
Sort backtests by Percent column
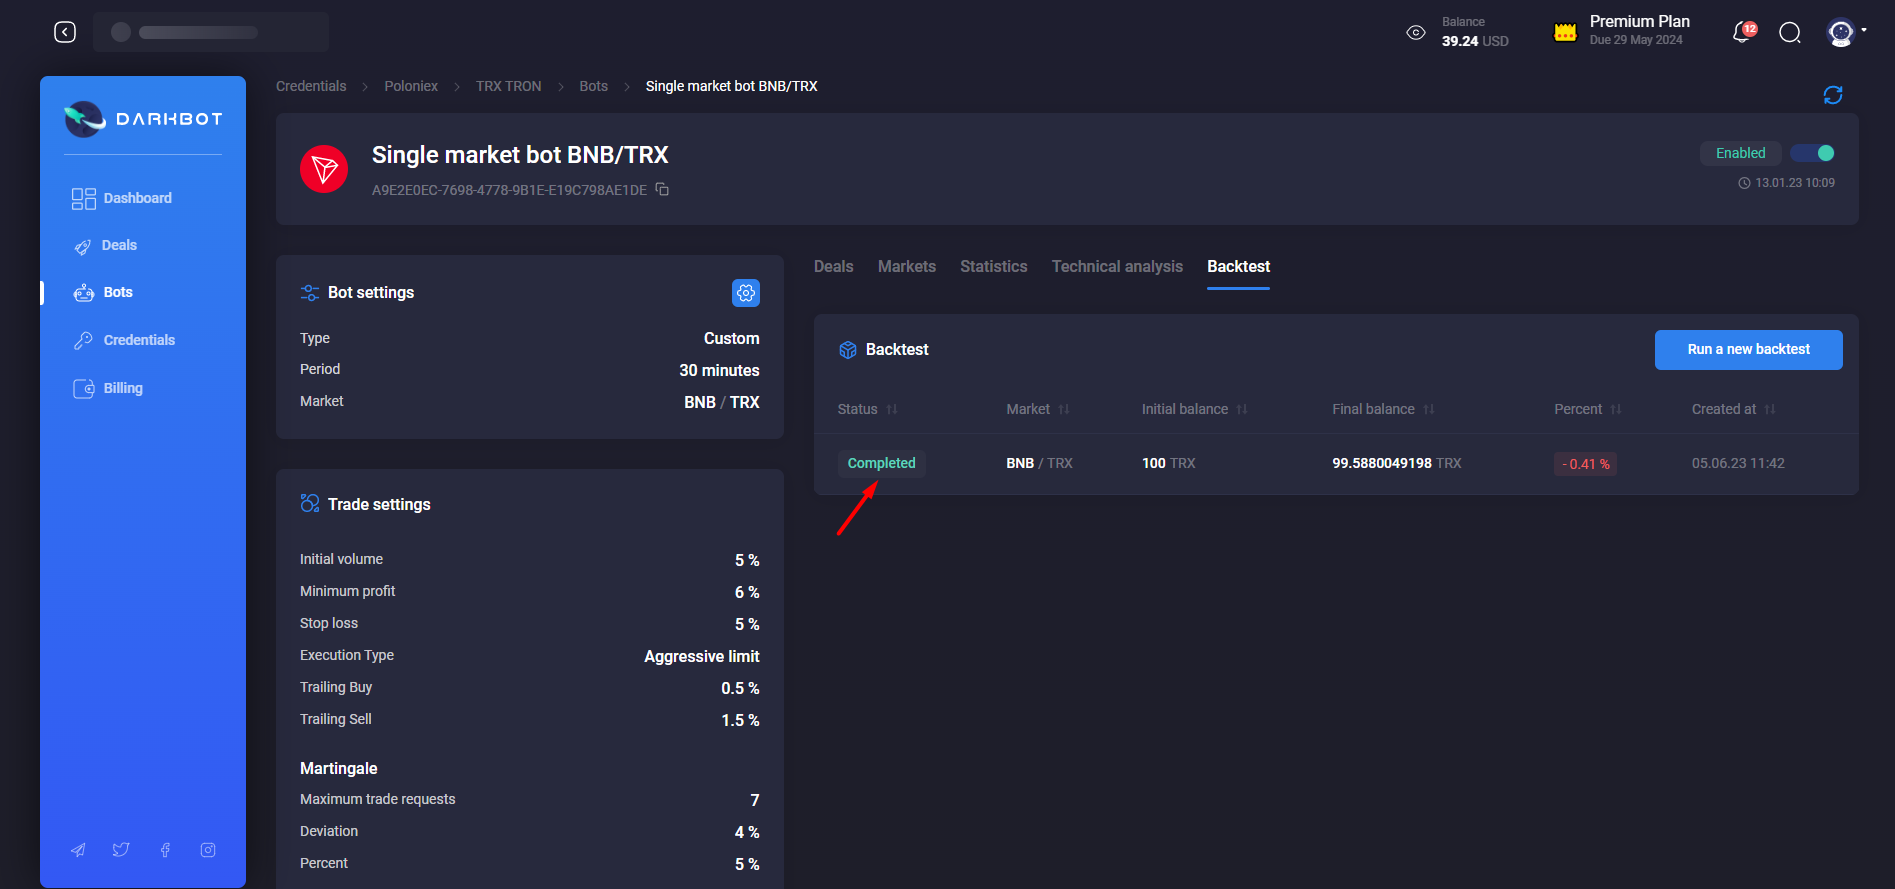(1588, 409)
